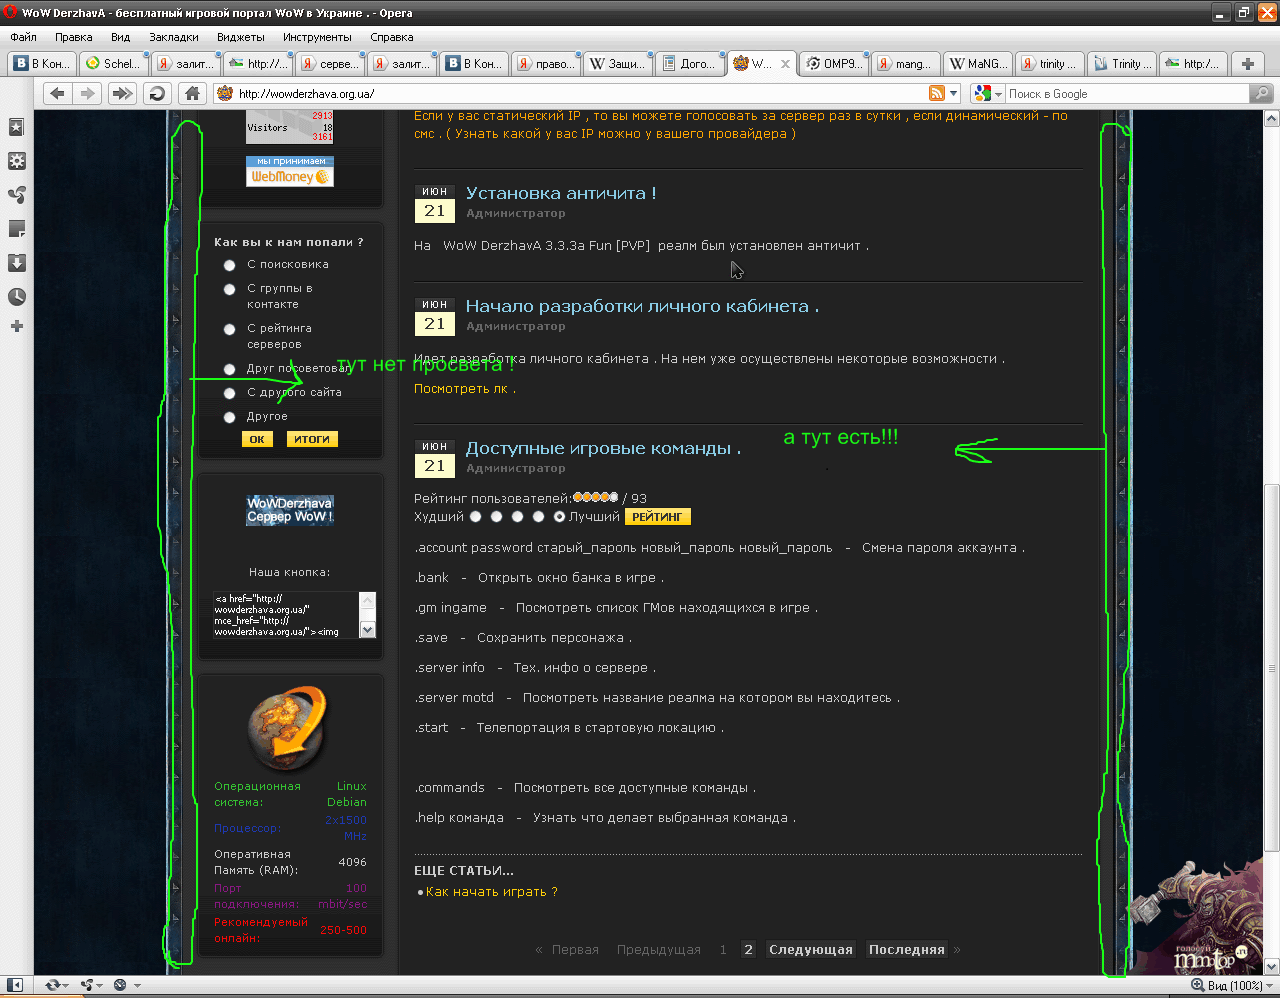Open the Widgets panel gear icon

click(x=16, y=161)
